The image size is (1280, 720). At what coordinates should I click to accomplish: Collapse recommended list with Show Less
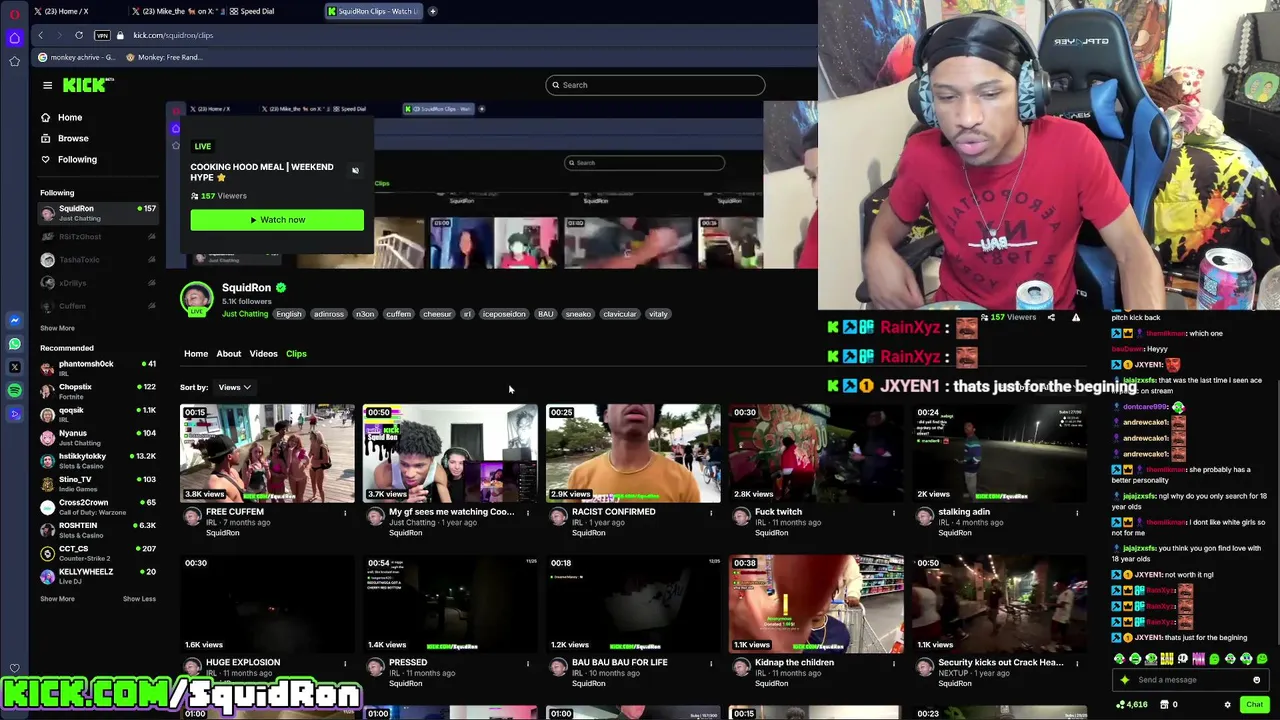point(139,599)
